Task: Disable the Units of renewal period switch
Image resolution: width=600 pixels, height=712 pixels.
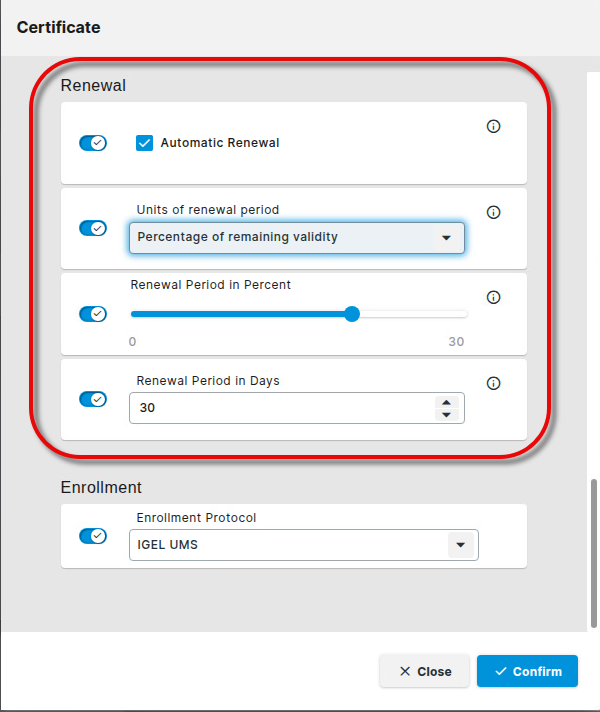Action: click(93, 228)
